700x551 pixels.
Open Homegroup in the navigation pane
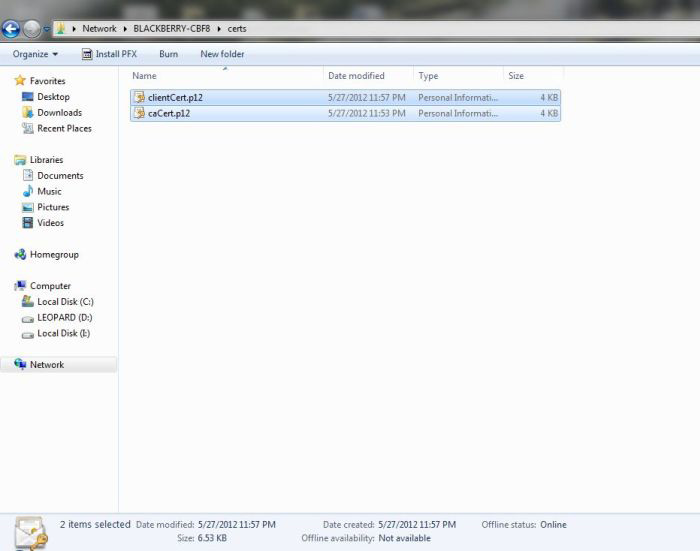54,255
